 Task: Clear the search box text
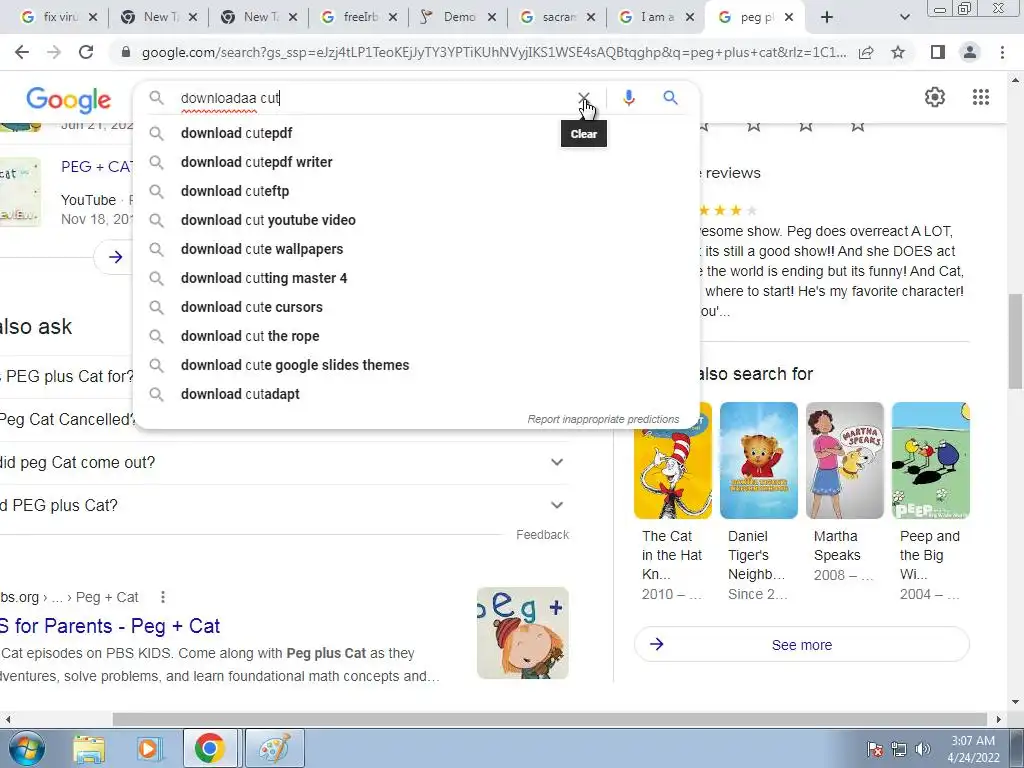click(583, 98)
